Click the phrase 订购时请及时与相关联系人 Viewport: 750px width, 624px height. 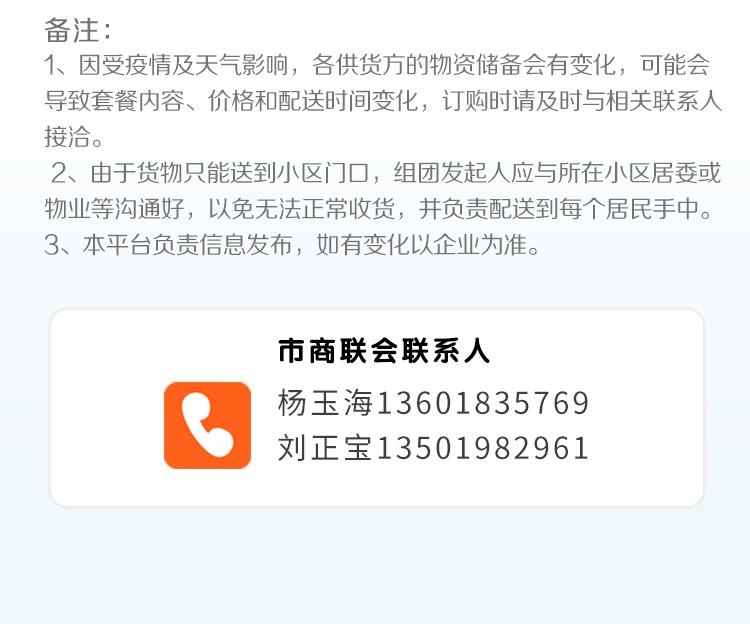coord(582,101)
